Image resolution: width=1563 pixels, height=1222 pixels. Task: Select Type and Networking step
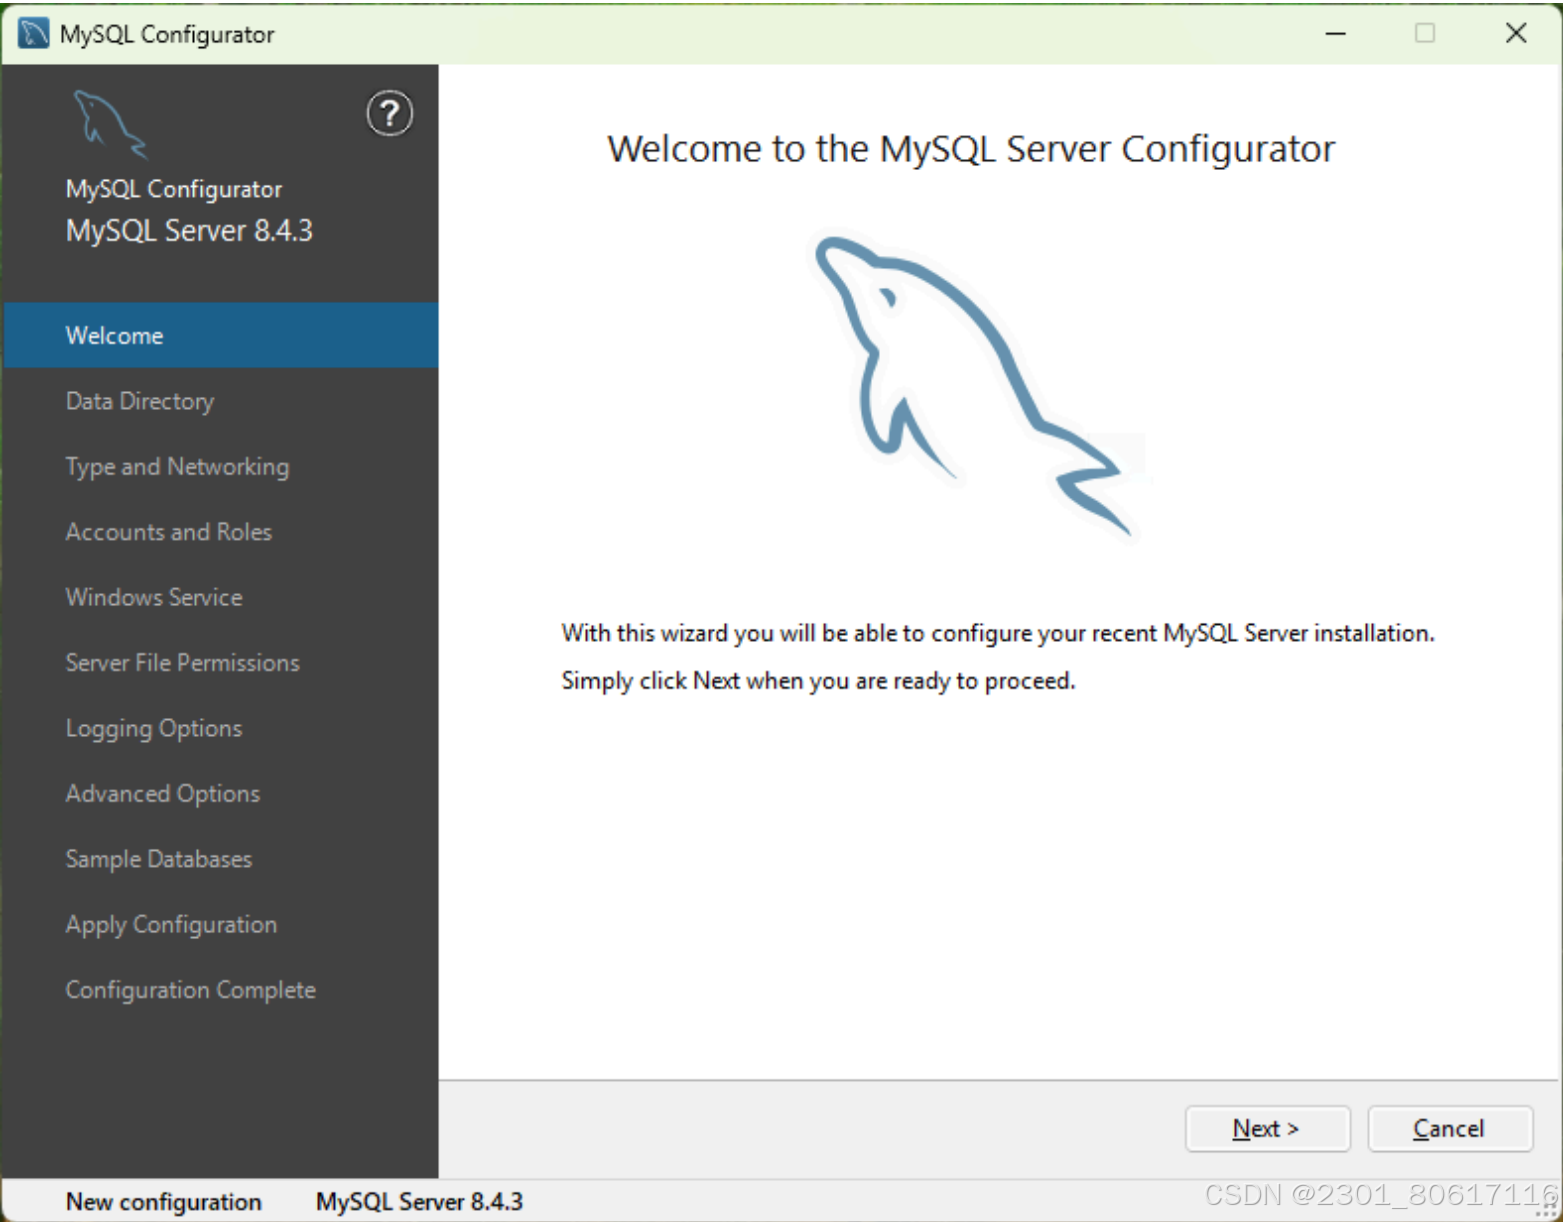click(177, 466)
